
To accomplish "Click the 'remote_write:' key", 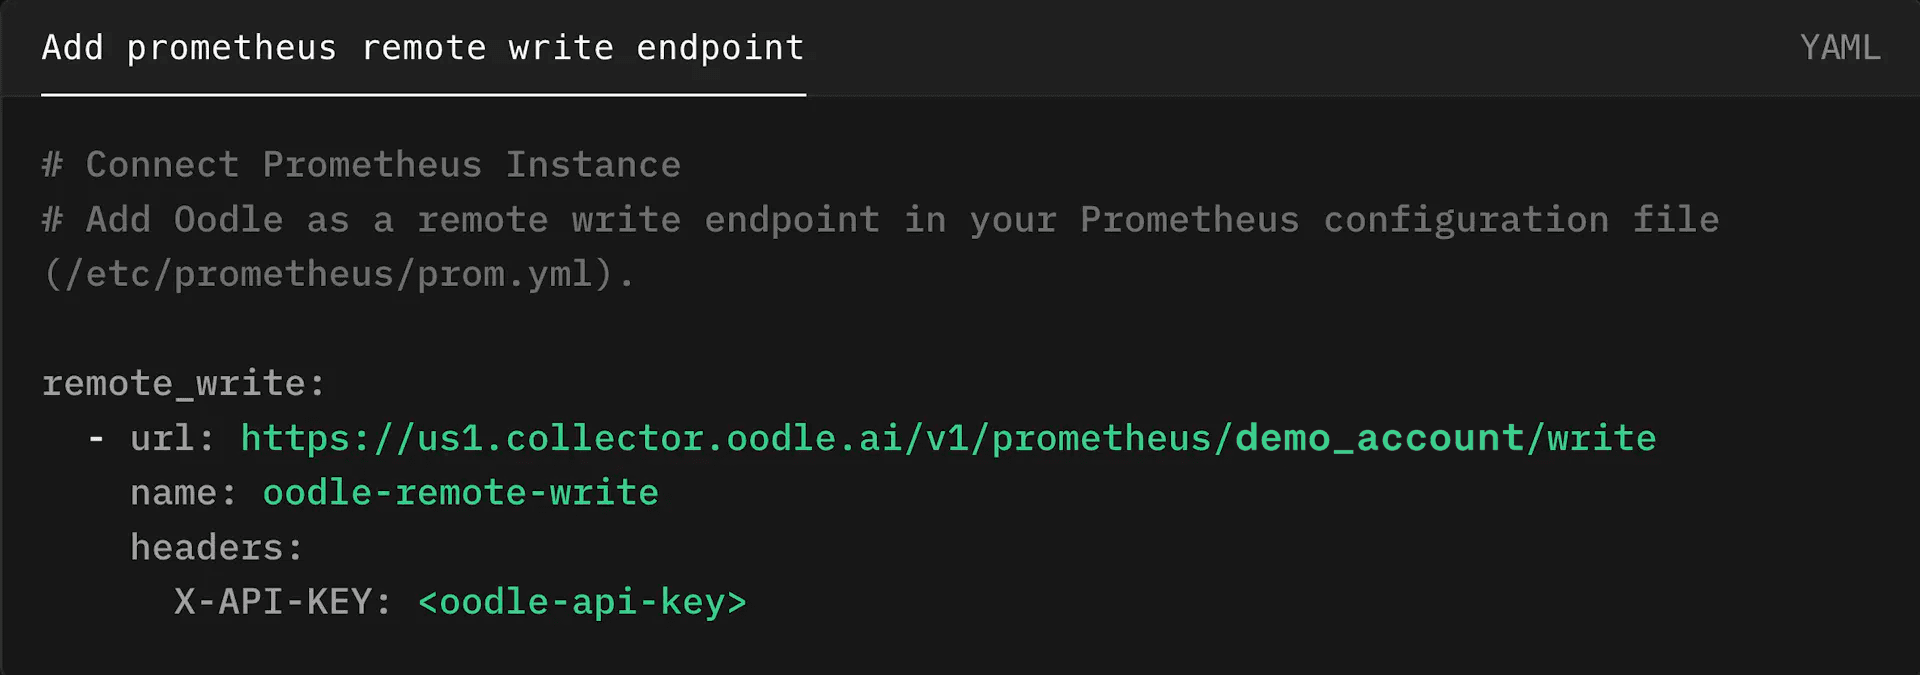I will click(184, 384).
